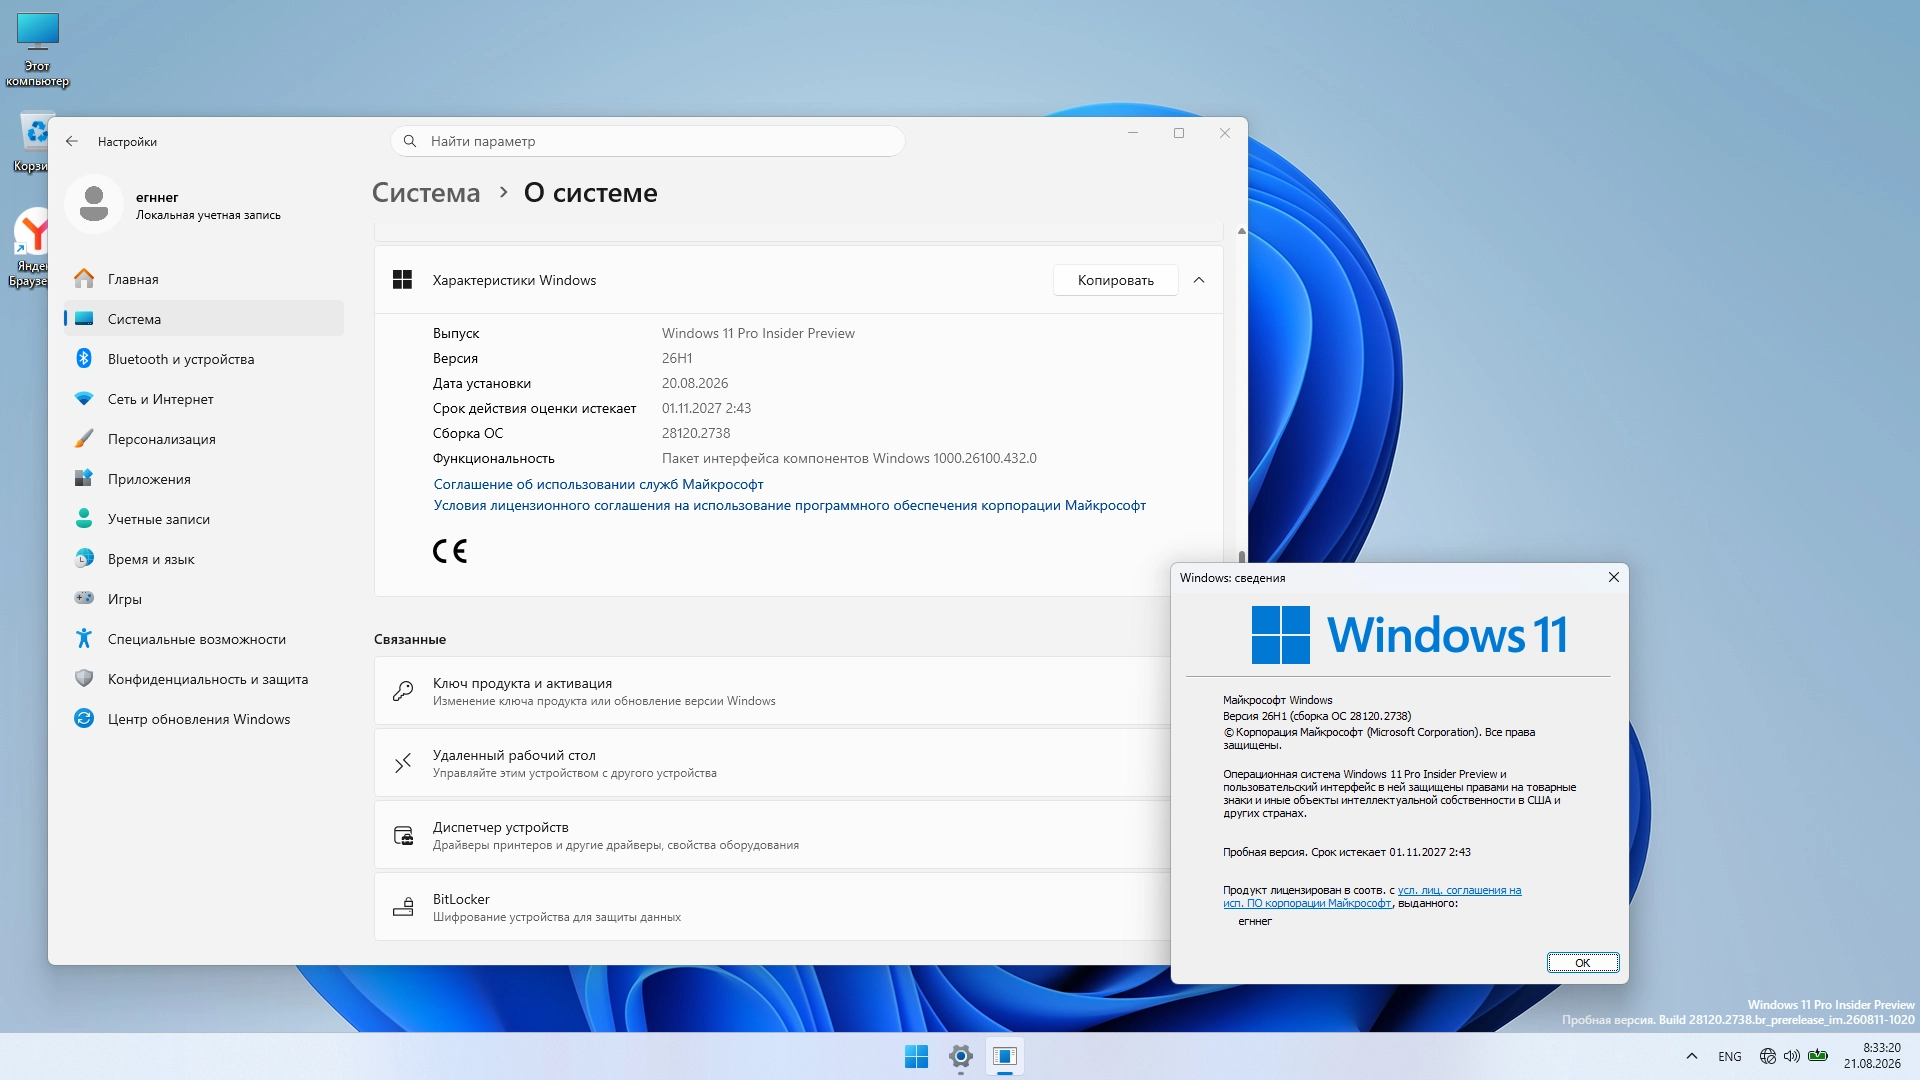Click the Диспетчер устройств icon
This screenshot has width=1920, height=1080.
point(403,835)
